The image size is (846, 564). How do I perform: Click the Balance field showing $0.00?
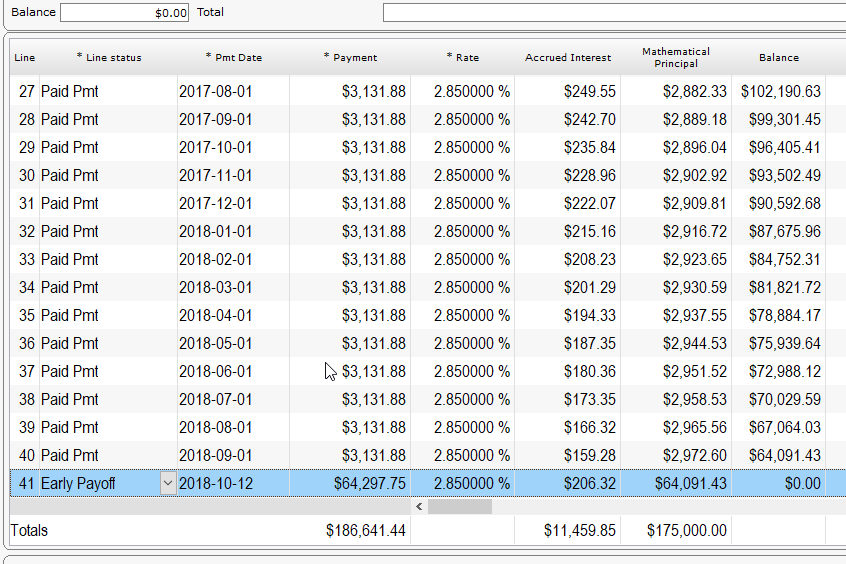125,12
